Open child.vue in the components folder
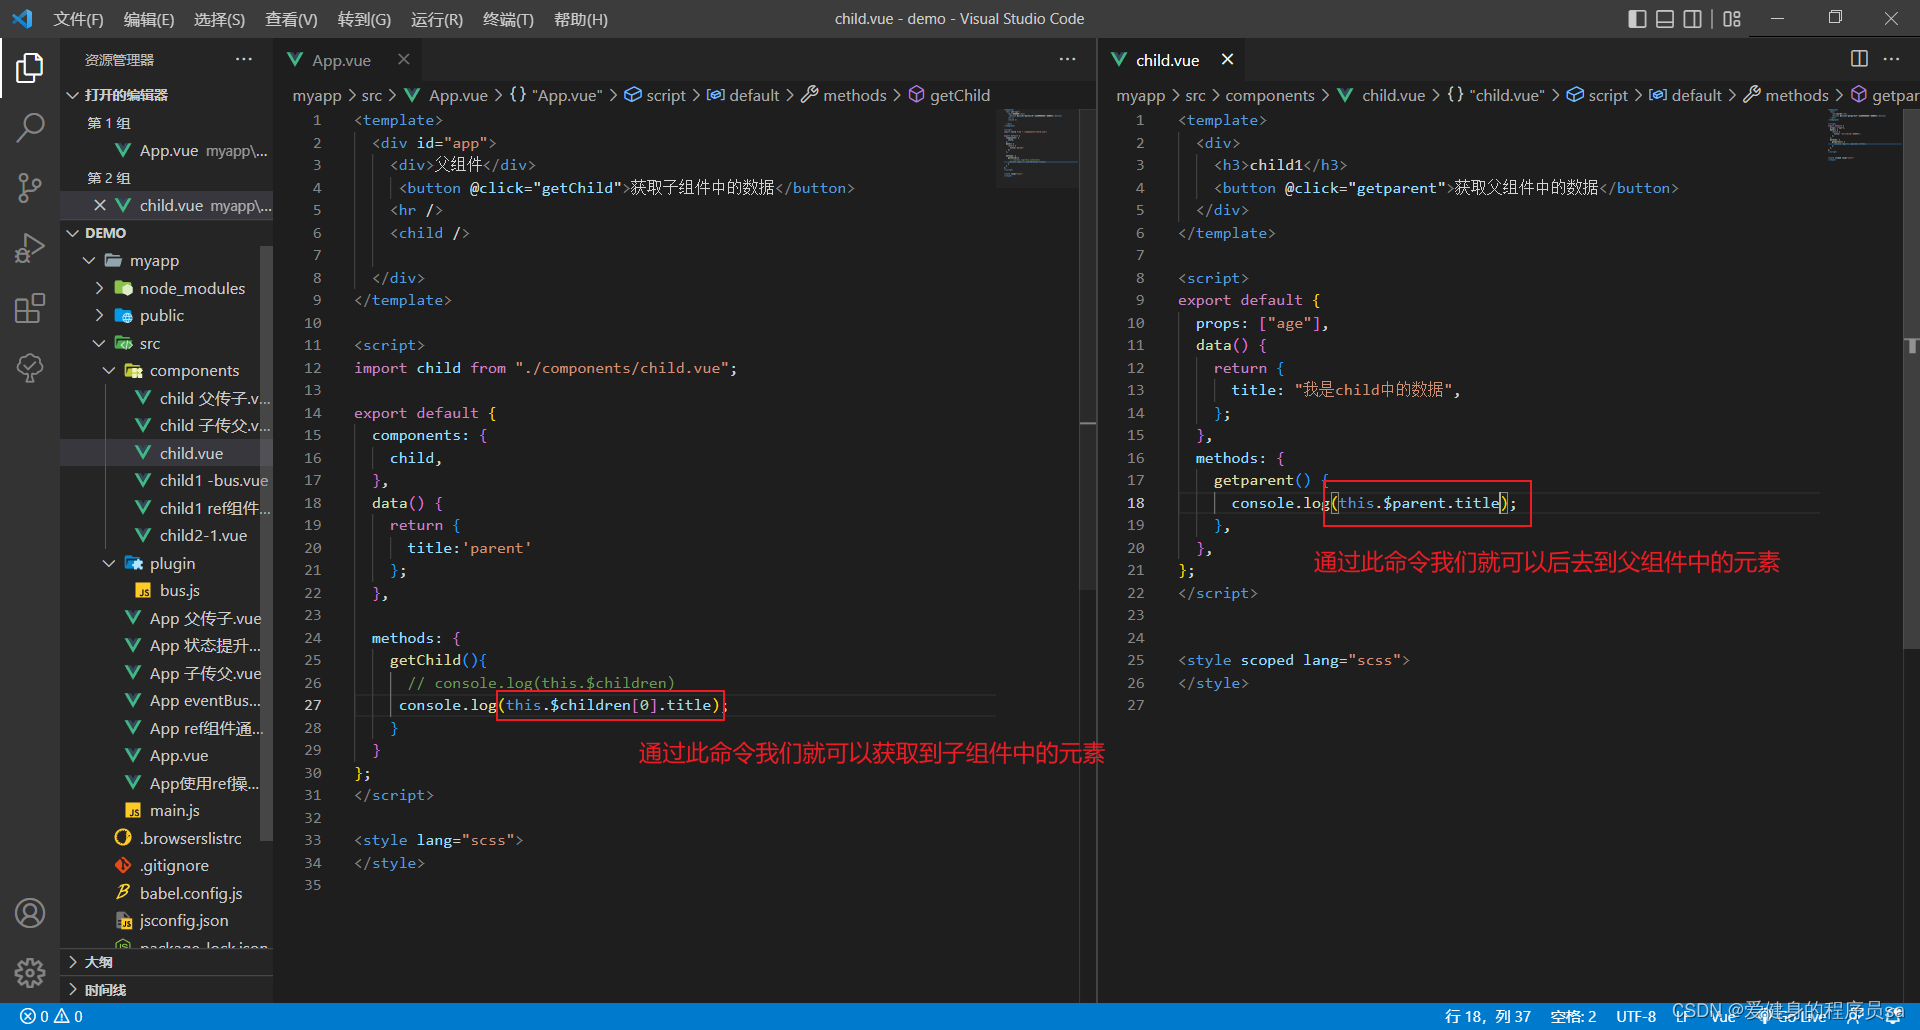Screen dimensions: 1920x1030 (191, 453)
